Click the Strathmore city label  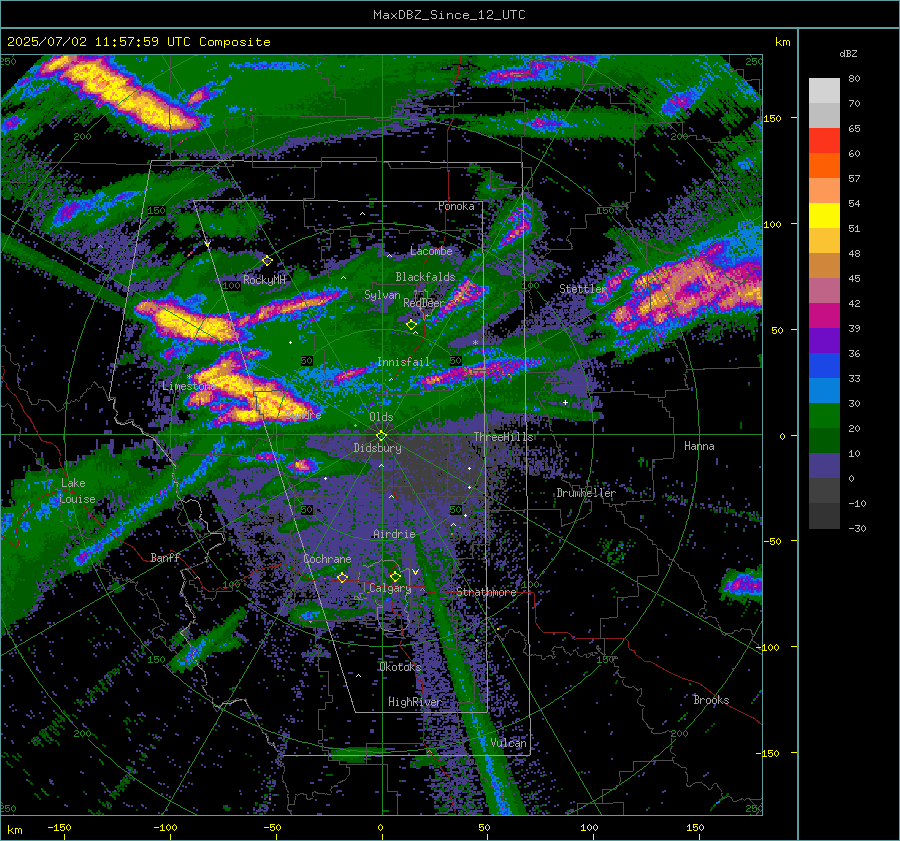(x=486, y=592)
